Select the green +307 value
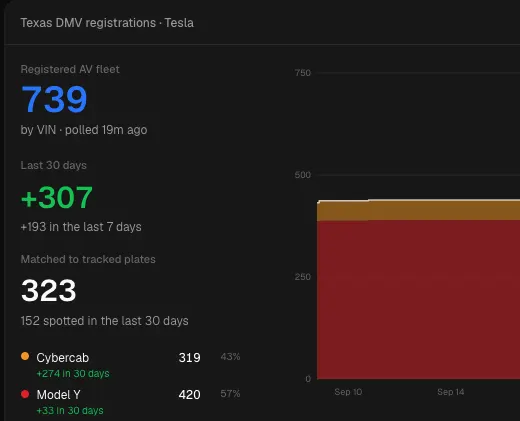The height and width of the screenshot is (421, 520). click(57, 197)
